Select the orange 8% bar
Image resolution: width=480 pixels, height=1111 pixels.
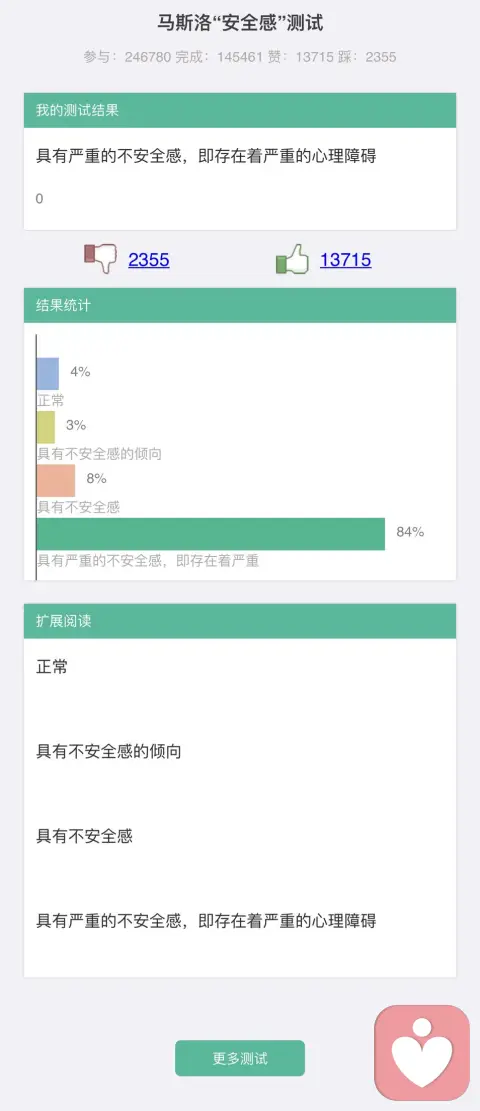(56, 480)
